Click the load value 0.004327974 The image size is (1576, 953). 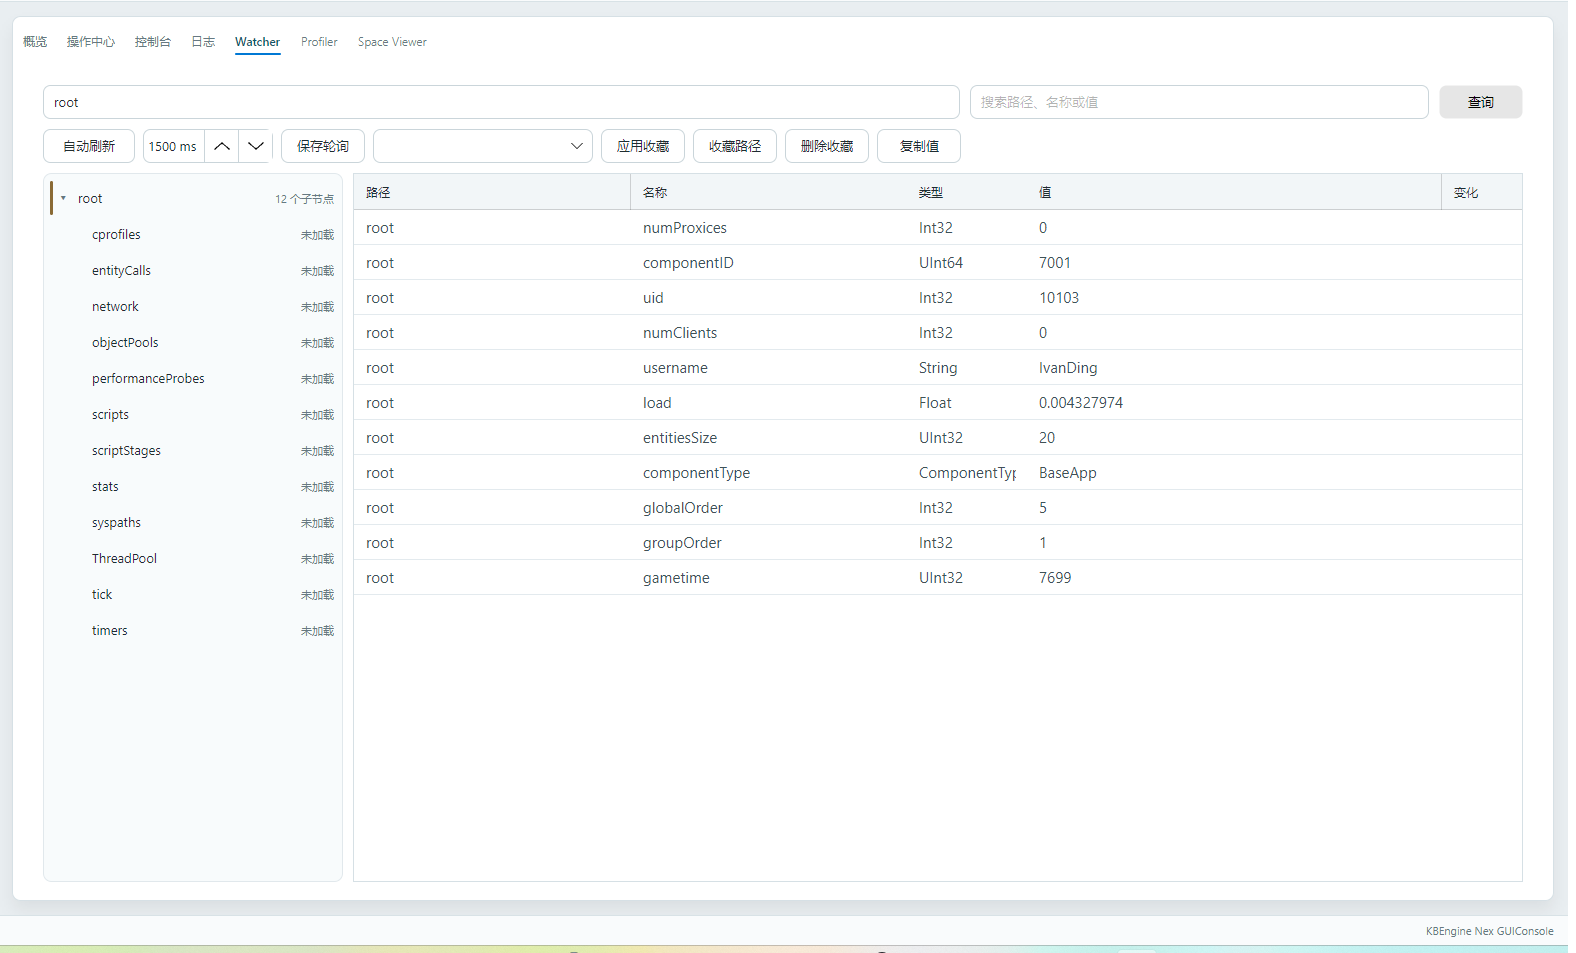pos(1081,403)
